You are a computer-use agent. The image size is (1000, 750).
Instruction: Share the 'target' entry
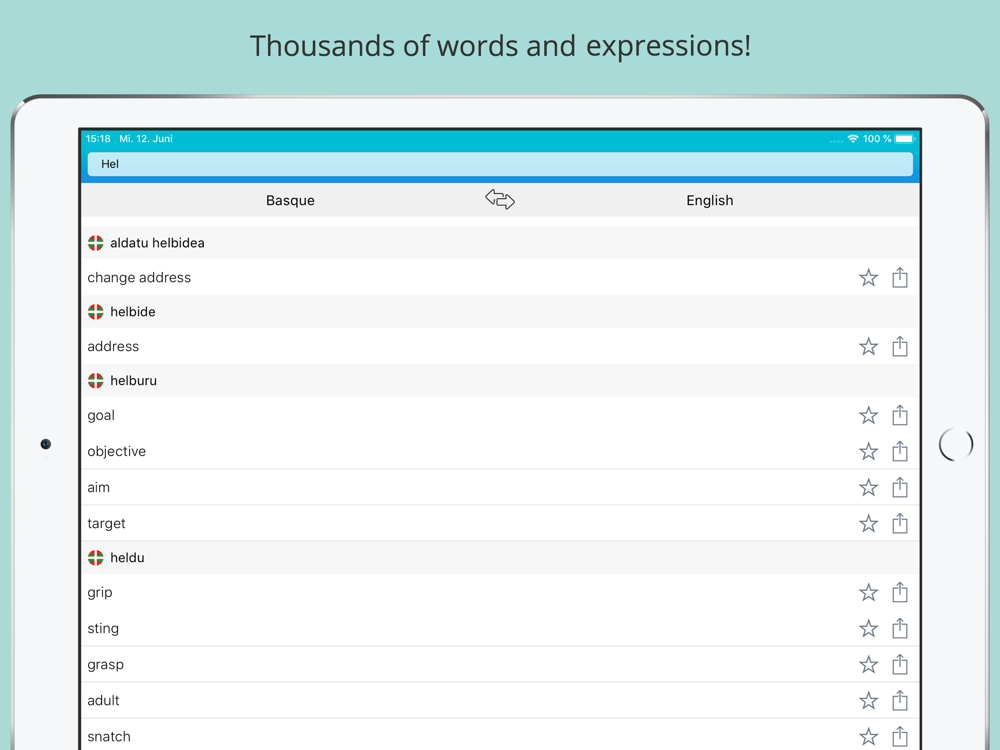899,524
